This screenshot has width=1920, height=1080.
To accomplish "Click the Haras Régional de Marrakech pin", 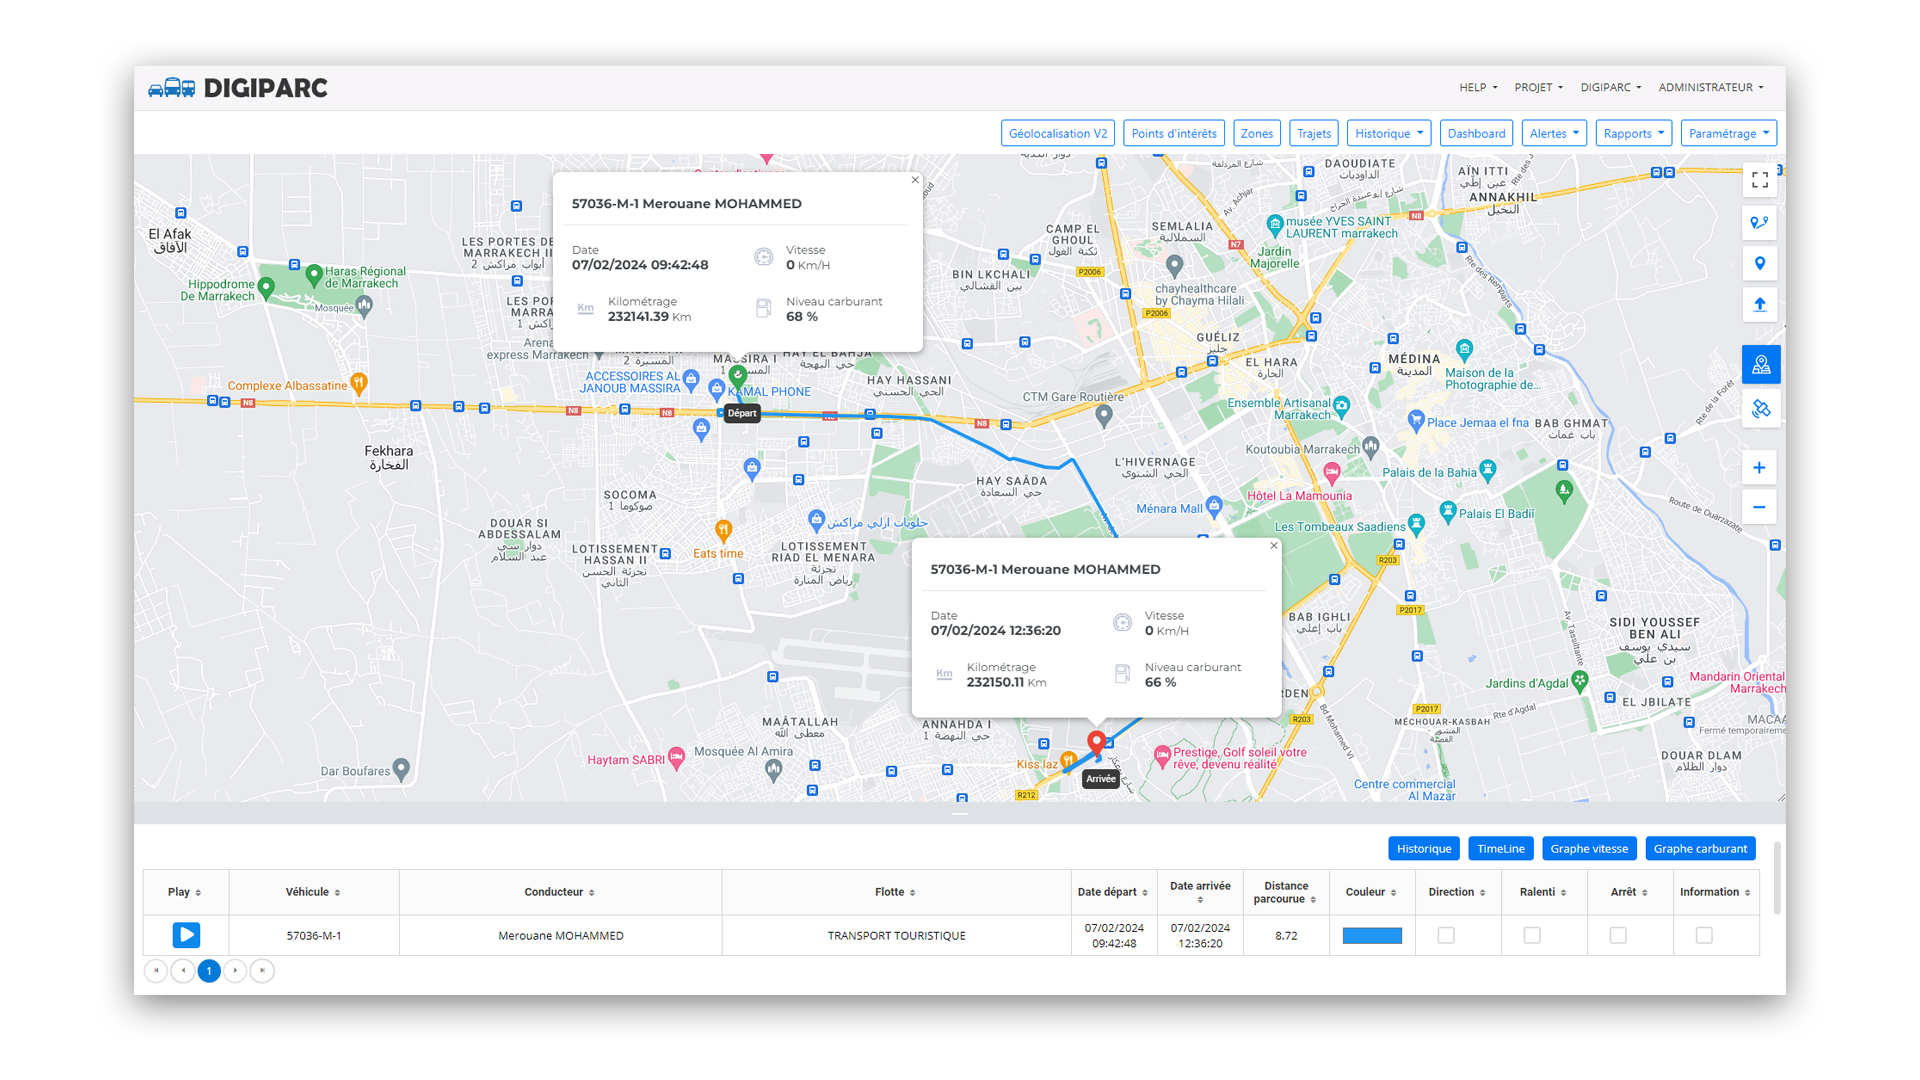I will pyautogui.click(x=314, y=274).
